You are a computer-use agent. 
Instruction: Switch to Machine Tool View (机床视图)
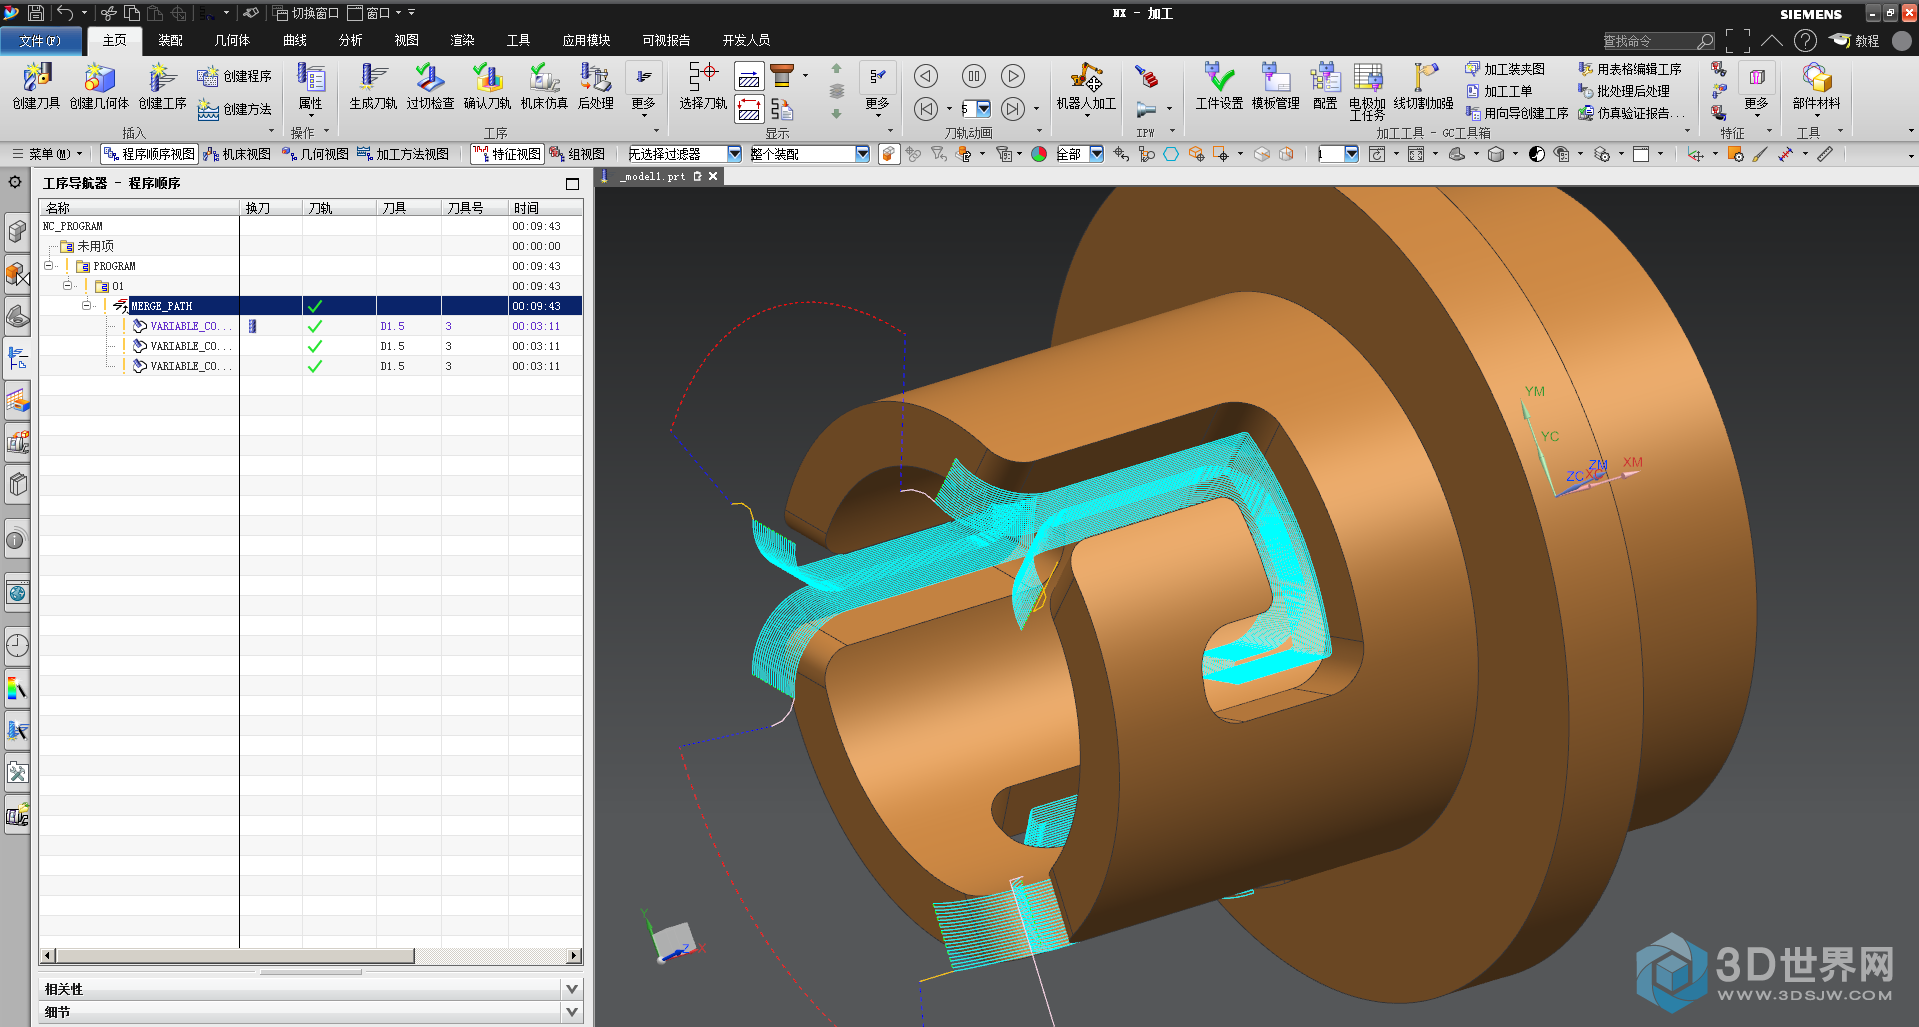[237, 154]
